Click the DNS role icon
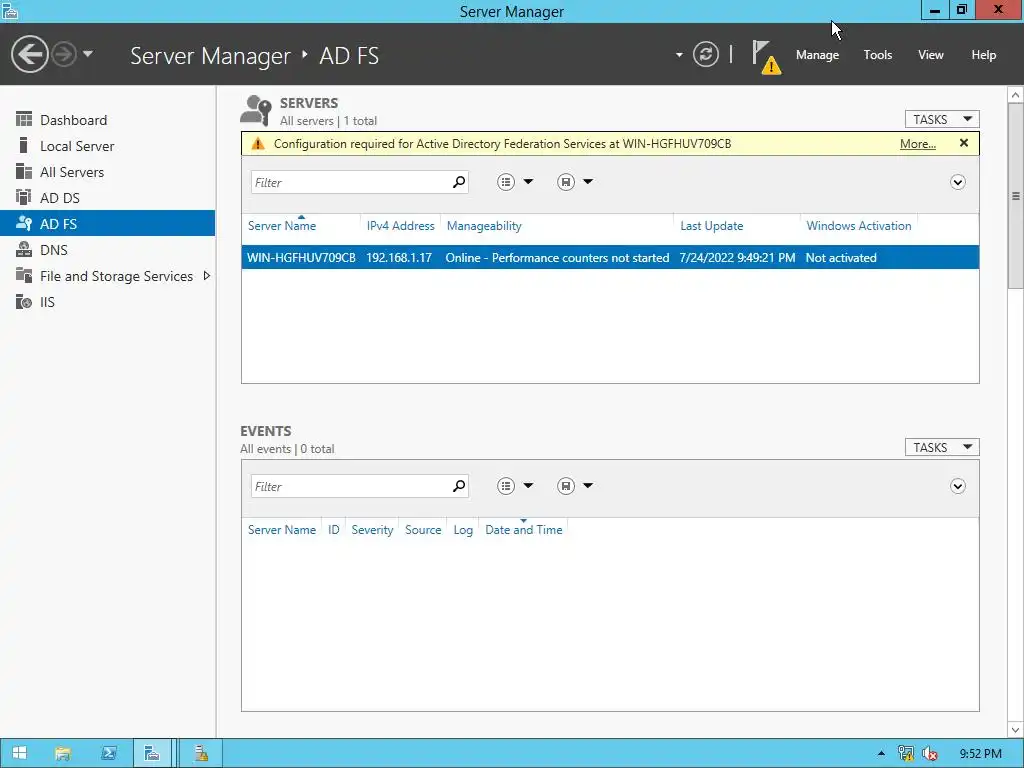The image size is (1024, 768). tap(24, 249)
